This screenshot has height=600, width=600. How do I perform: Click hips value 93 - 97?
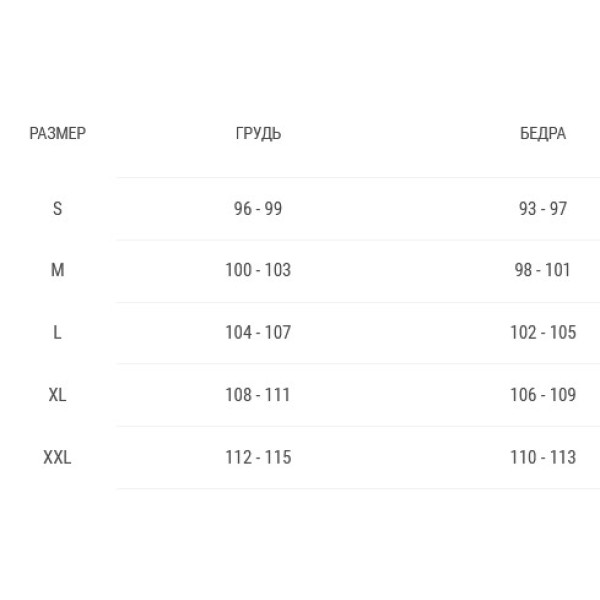tap(543, 209)
